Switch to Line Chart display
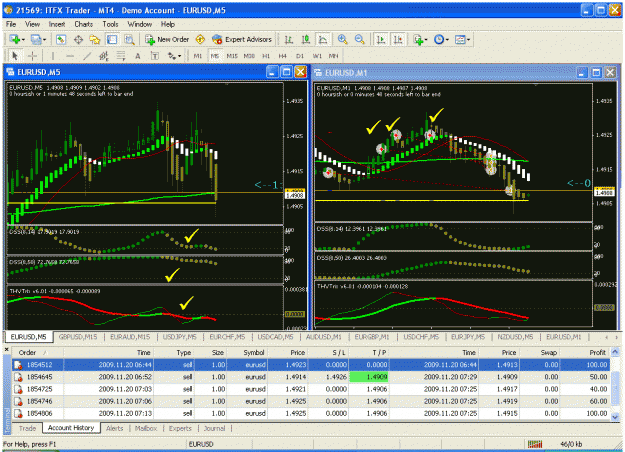The width and height of the screenshot is (625, 452). tap(323, 39)
